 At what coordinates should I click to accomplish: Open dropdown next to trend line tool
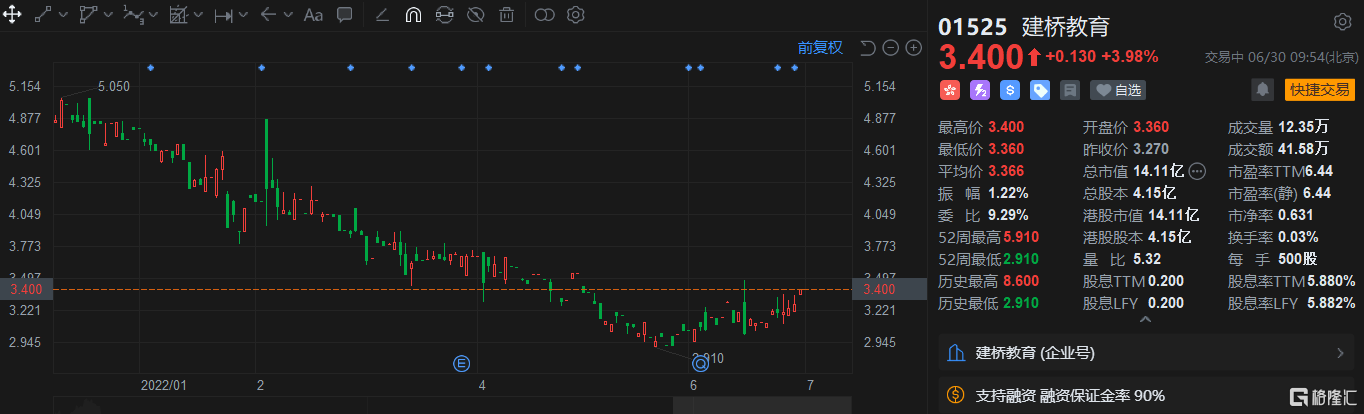(x=64, y=15)
